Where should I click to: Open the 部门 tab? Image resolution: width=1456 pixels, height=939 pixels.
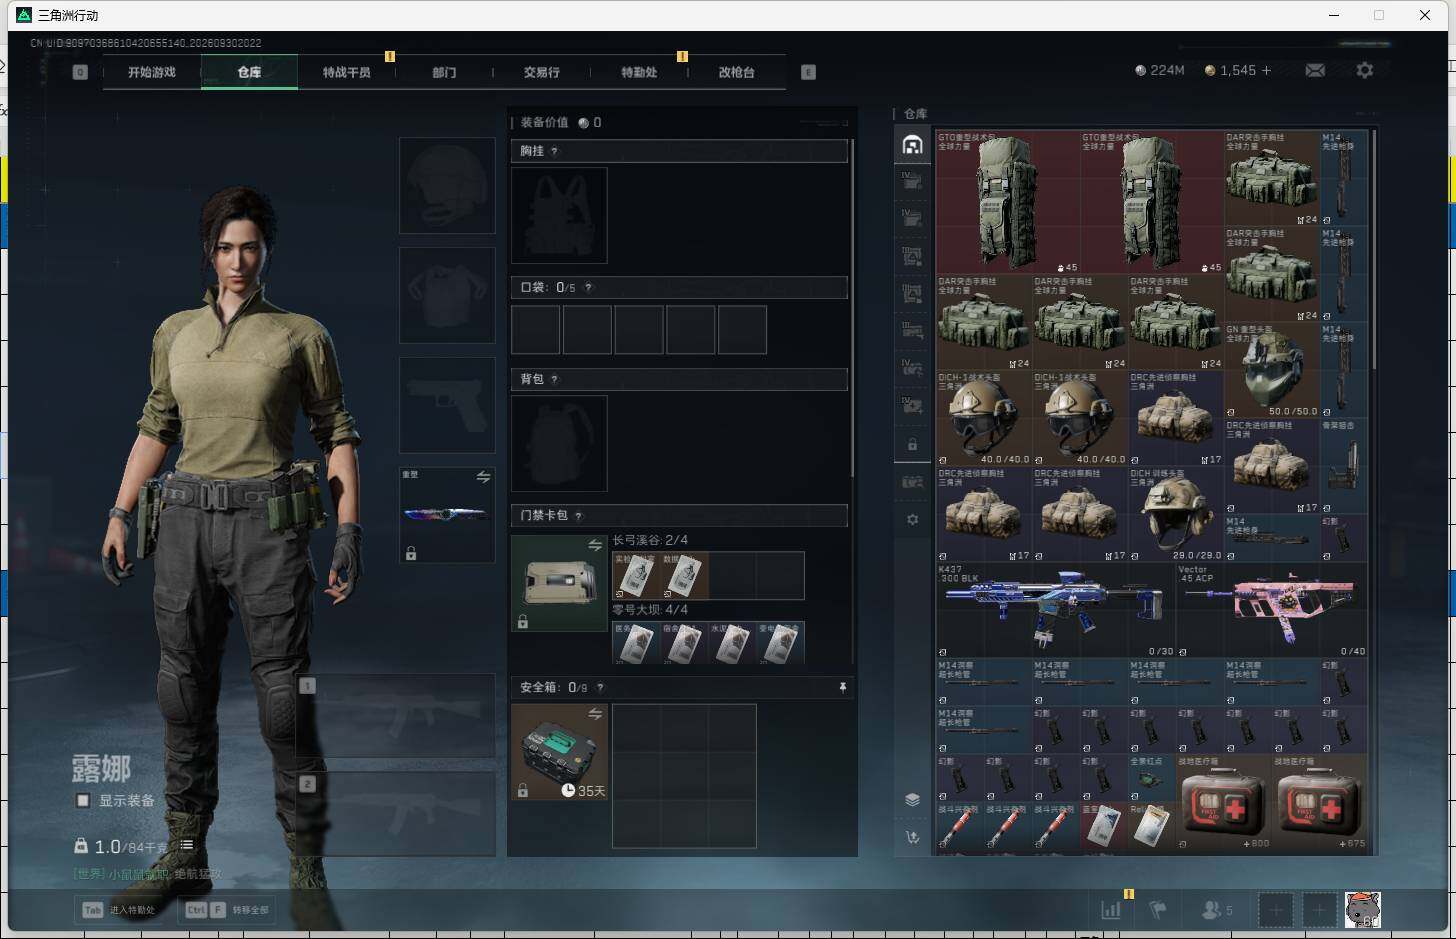pyautogui.click(x=444, y=72)
